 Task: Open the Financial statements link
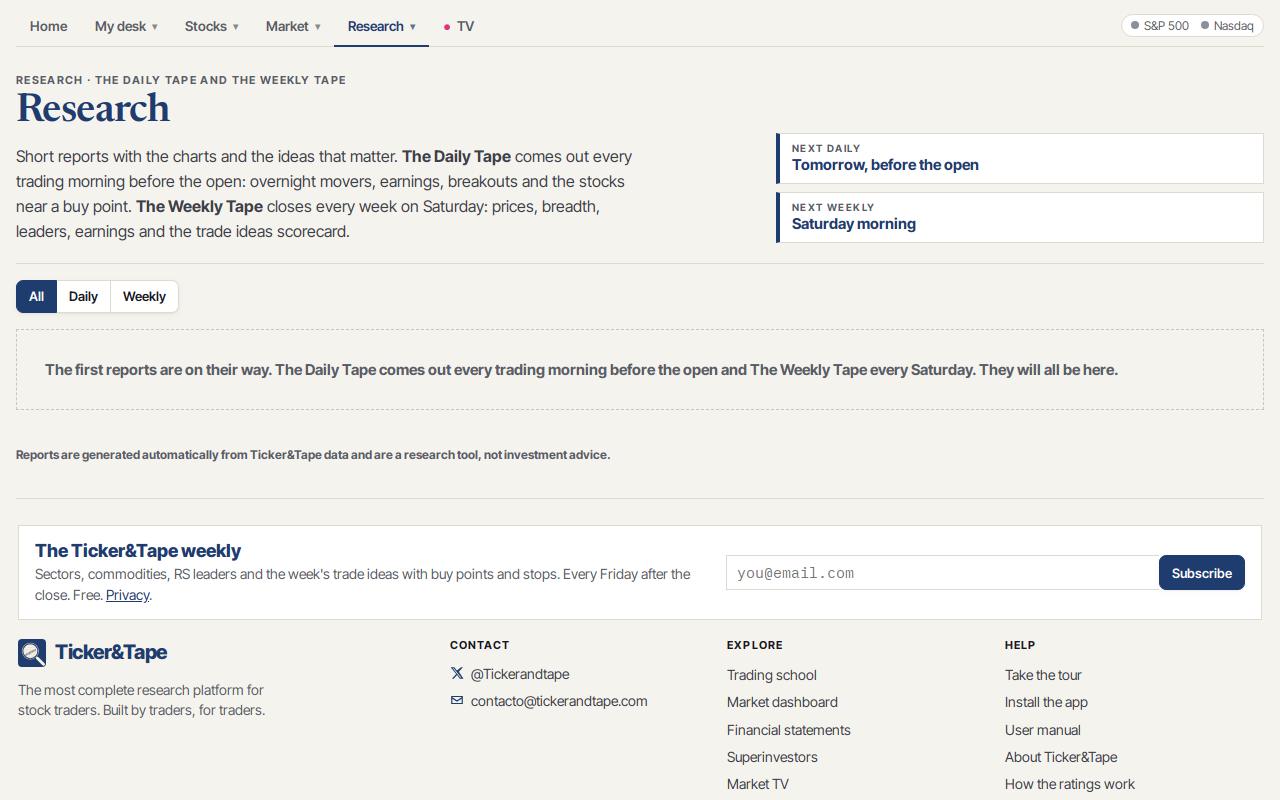tap(789, 730)
